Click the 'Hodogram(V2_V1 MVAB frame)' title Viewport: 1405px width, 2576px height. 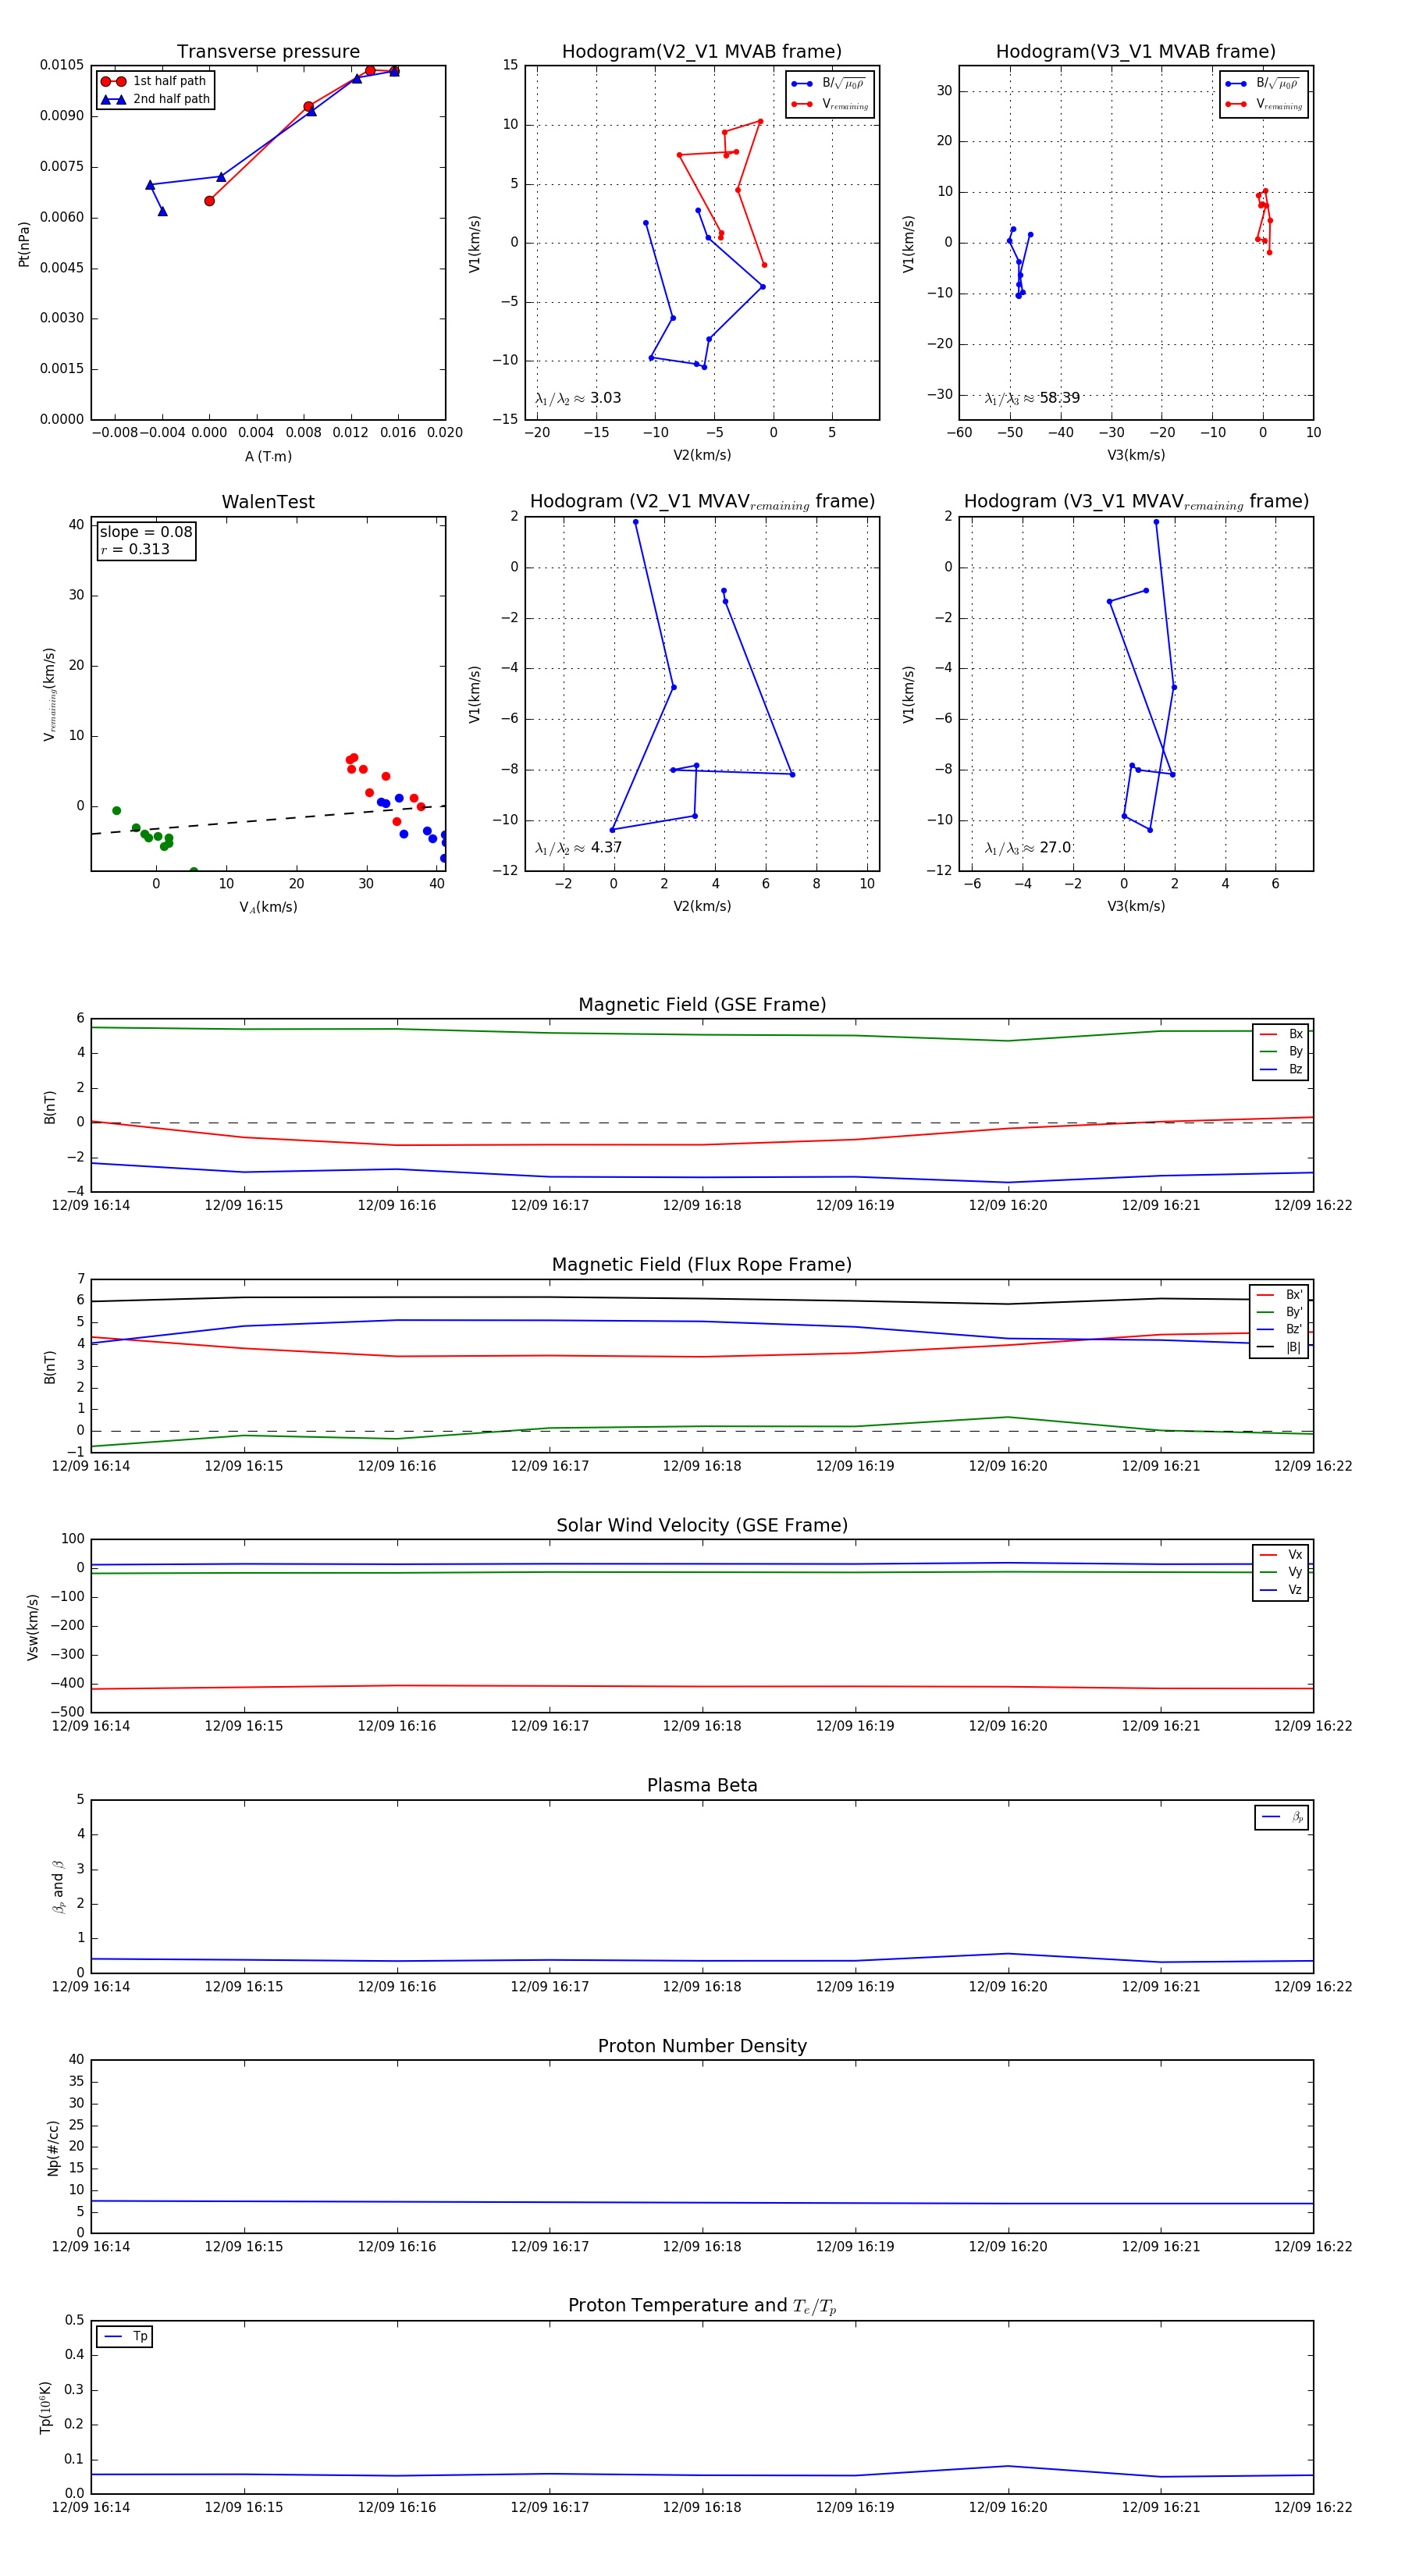point(702,52)
